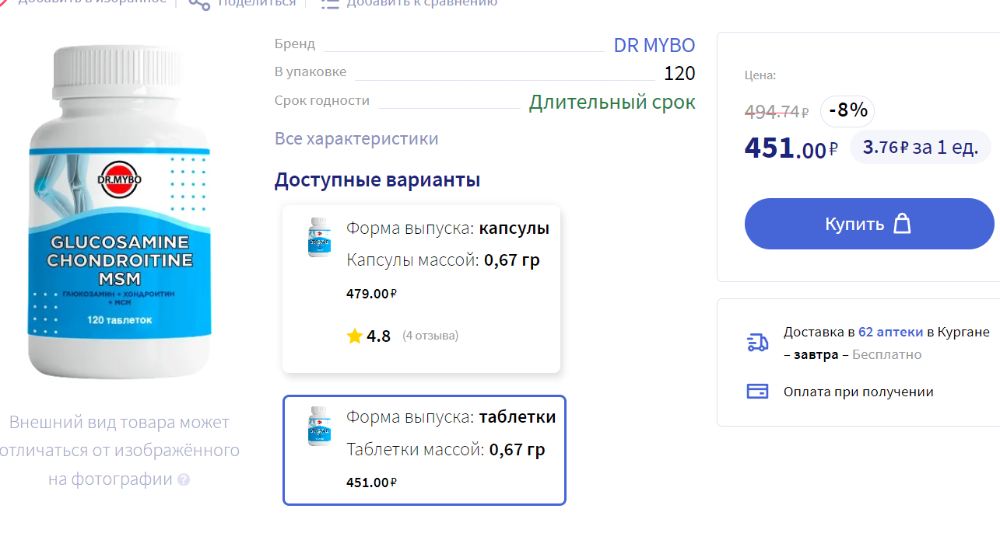This screenshot has height=540, width=1000.
Task: Click the share icon at top
Action: click(x=199, y=5)
